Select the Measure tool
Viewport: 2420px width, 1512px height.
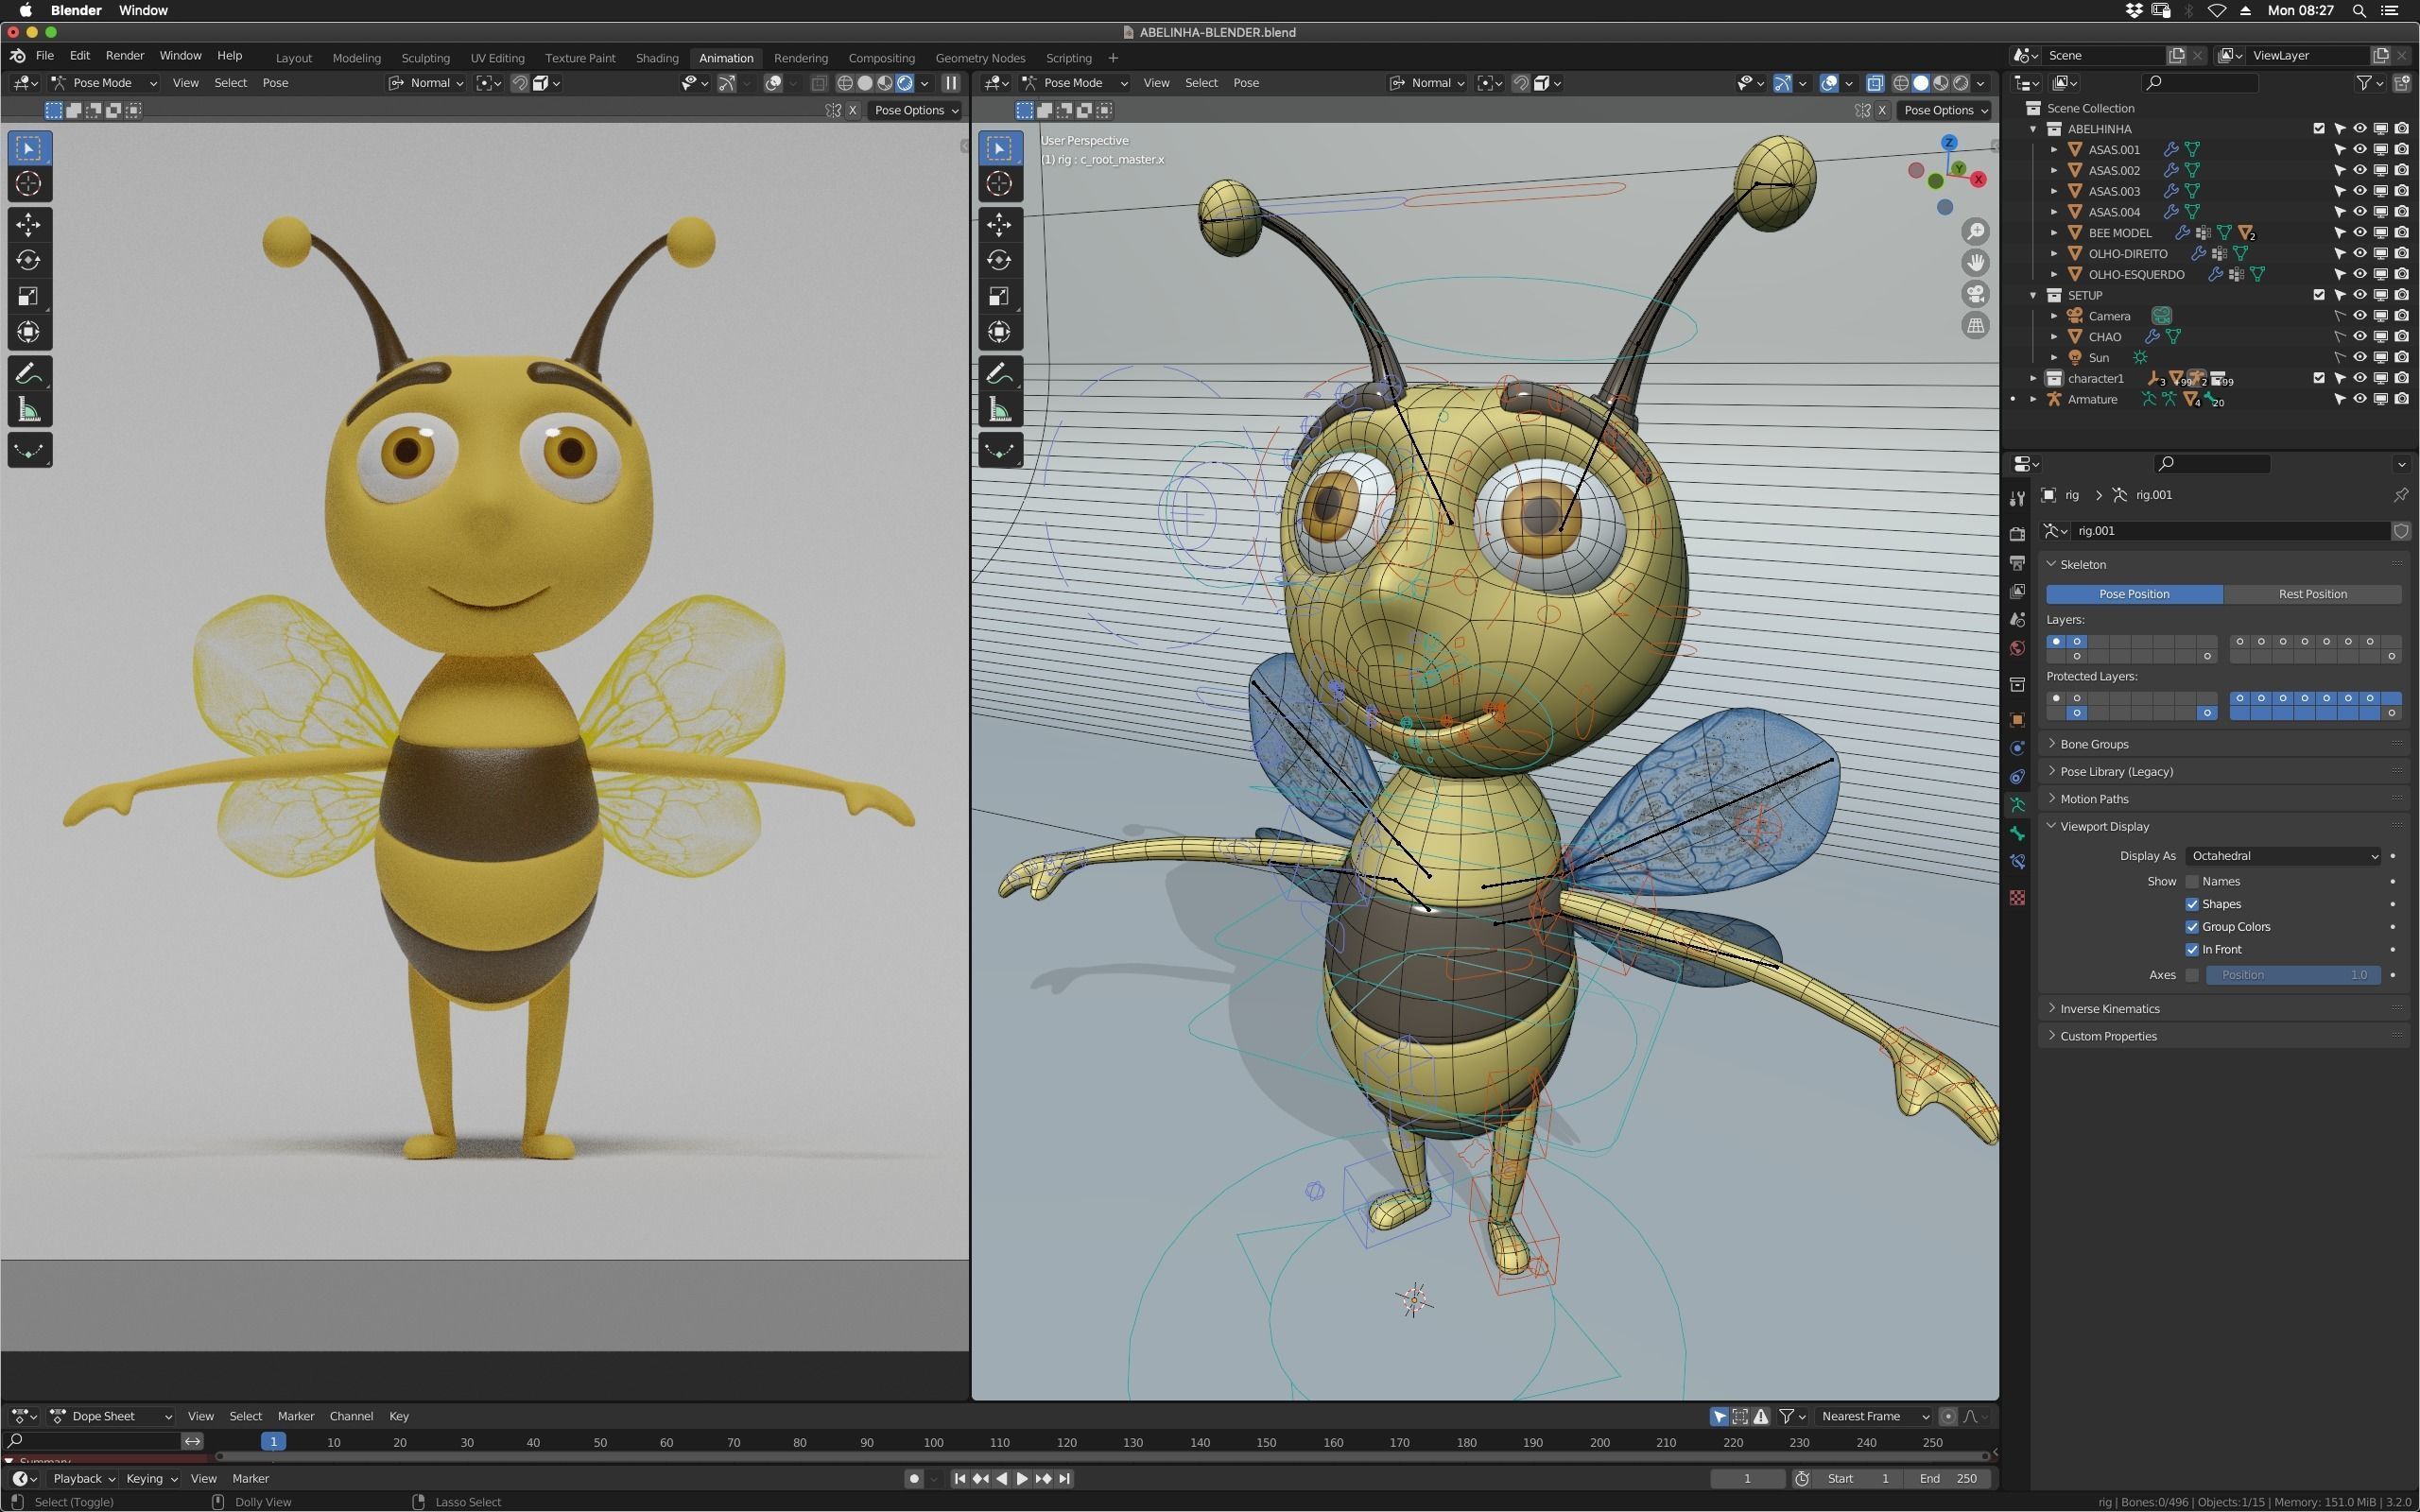click(x=29, y=407)
